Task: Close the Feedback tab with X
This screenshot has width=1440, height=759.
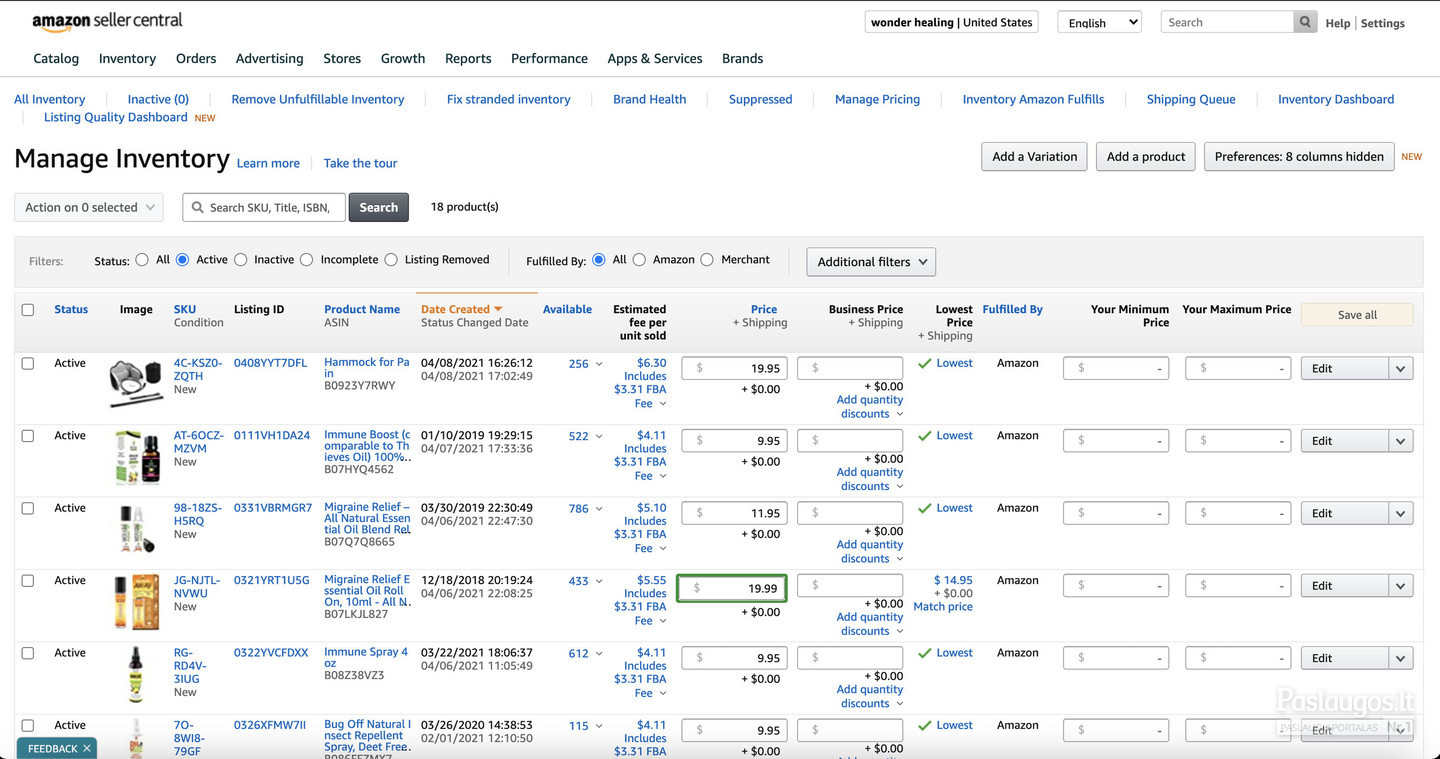Action: click(87, 748)
